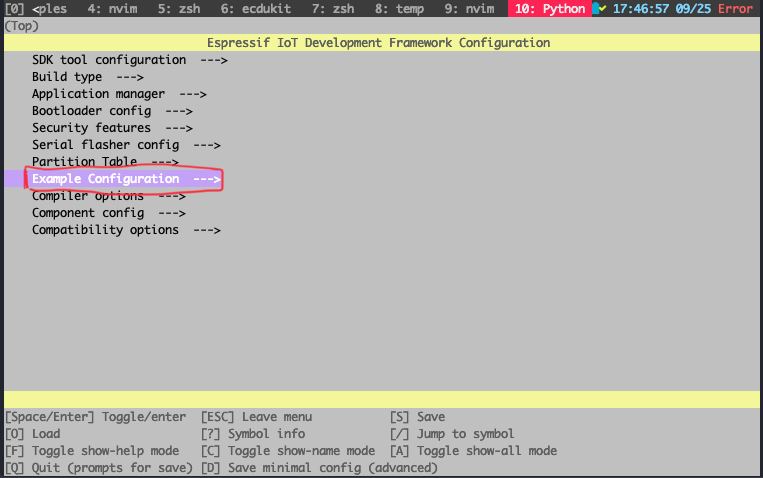Click the clock 17:46:57 in status bar
The height and width of the screenshot is (478, 763).
click(640, 9)
